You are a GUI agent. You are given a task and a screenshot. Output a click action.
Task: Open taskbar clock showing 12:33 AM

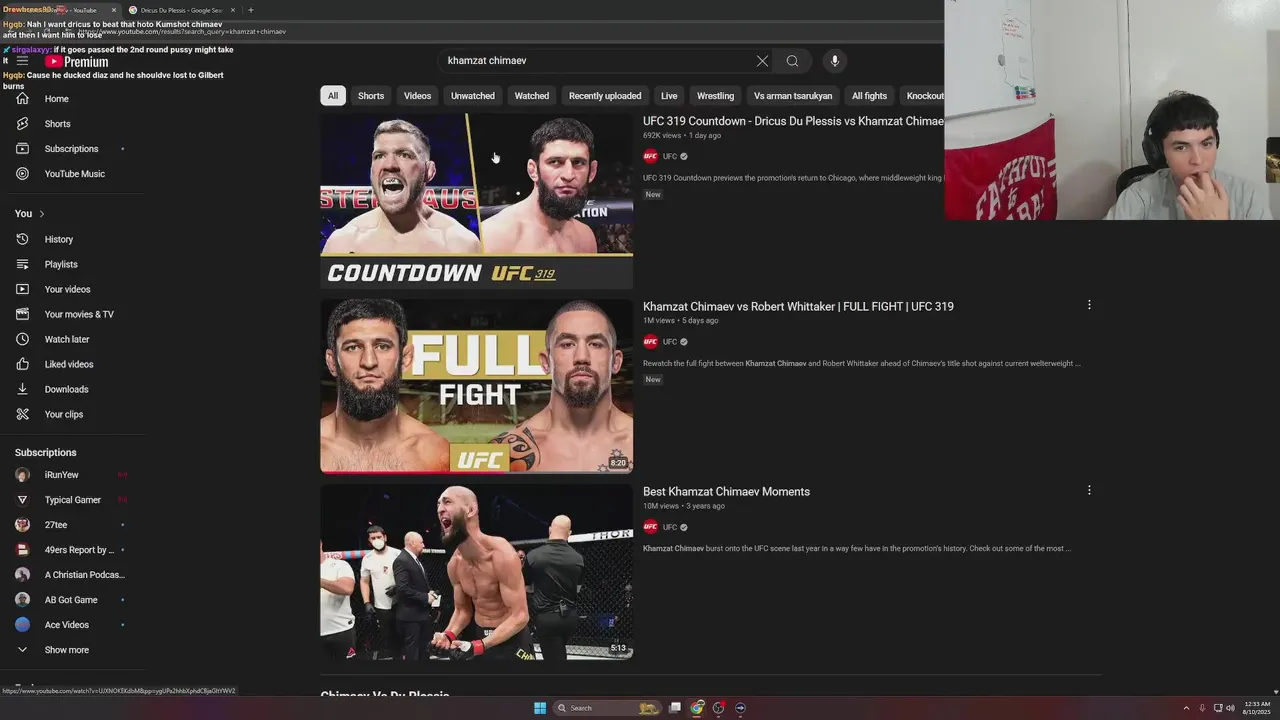click(x=1257, y=708)
